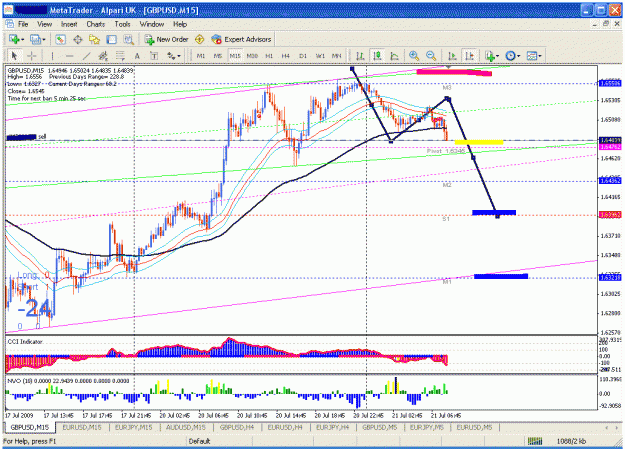The height and width of the screenshot is (449, 625).
Task: Open the Charts menu
Action: 96,24
